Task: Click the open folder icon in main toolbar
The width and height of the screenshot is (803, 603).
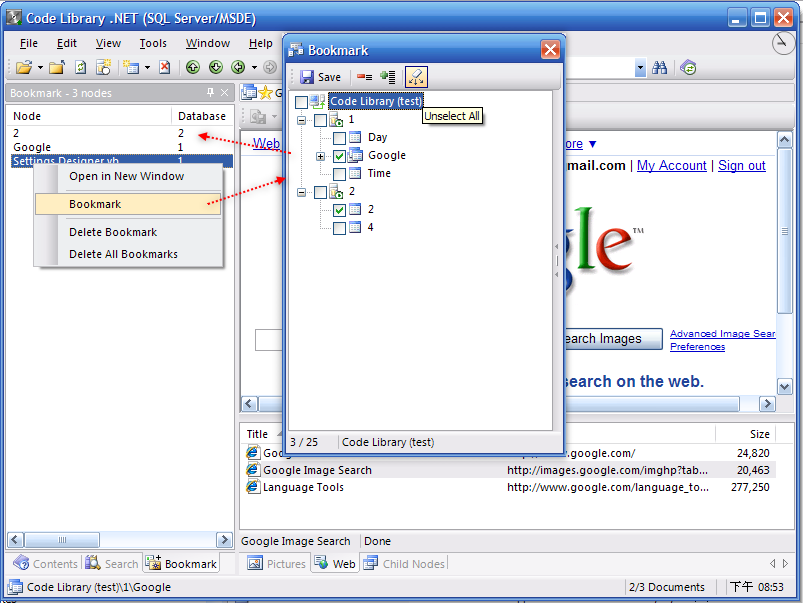Action: (24, 67)
